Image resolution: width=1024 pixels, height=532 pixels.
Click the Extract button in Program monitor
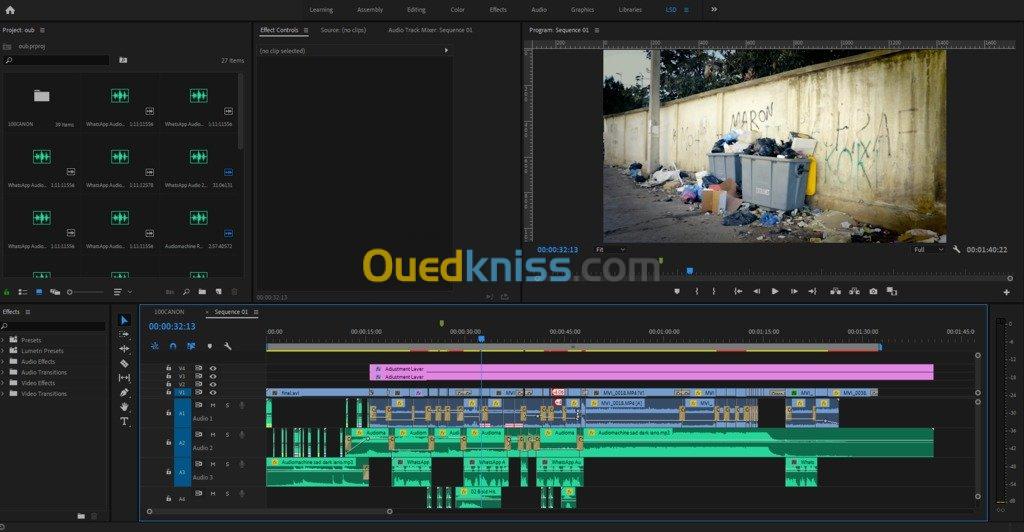coord(854,291)
